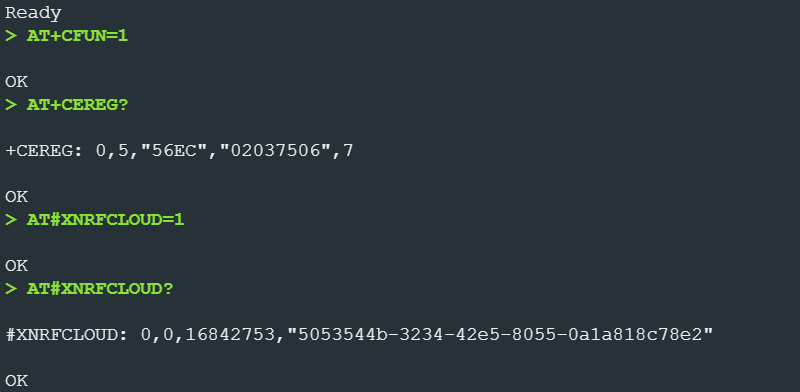Screen dimensions: 800x392
Task: Select the "56EC" tracking area code value
Action: tap(168, 151)
